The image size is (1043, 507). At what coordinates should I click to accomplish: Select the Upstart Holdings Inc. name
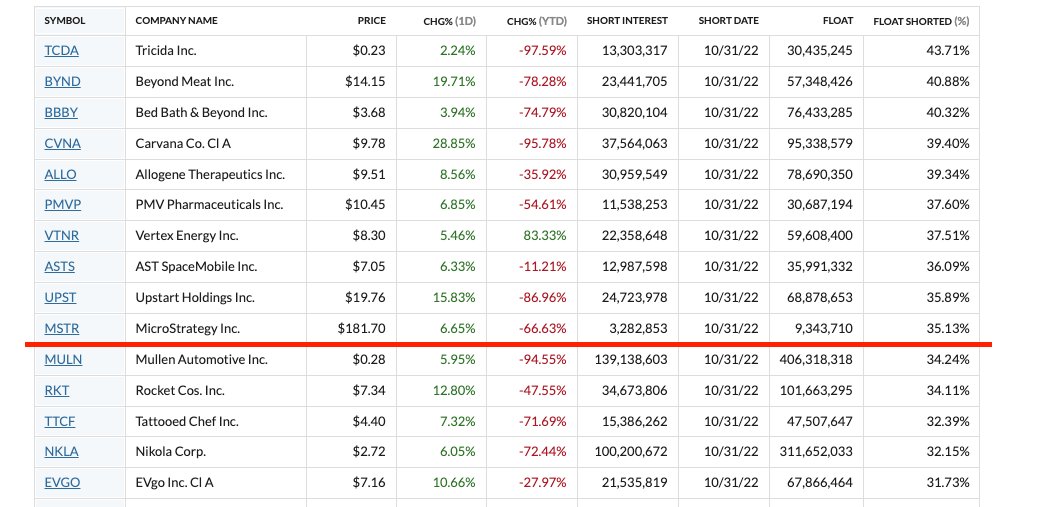[x=195, y=297]
